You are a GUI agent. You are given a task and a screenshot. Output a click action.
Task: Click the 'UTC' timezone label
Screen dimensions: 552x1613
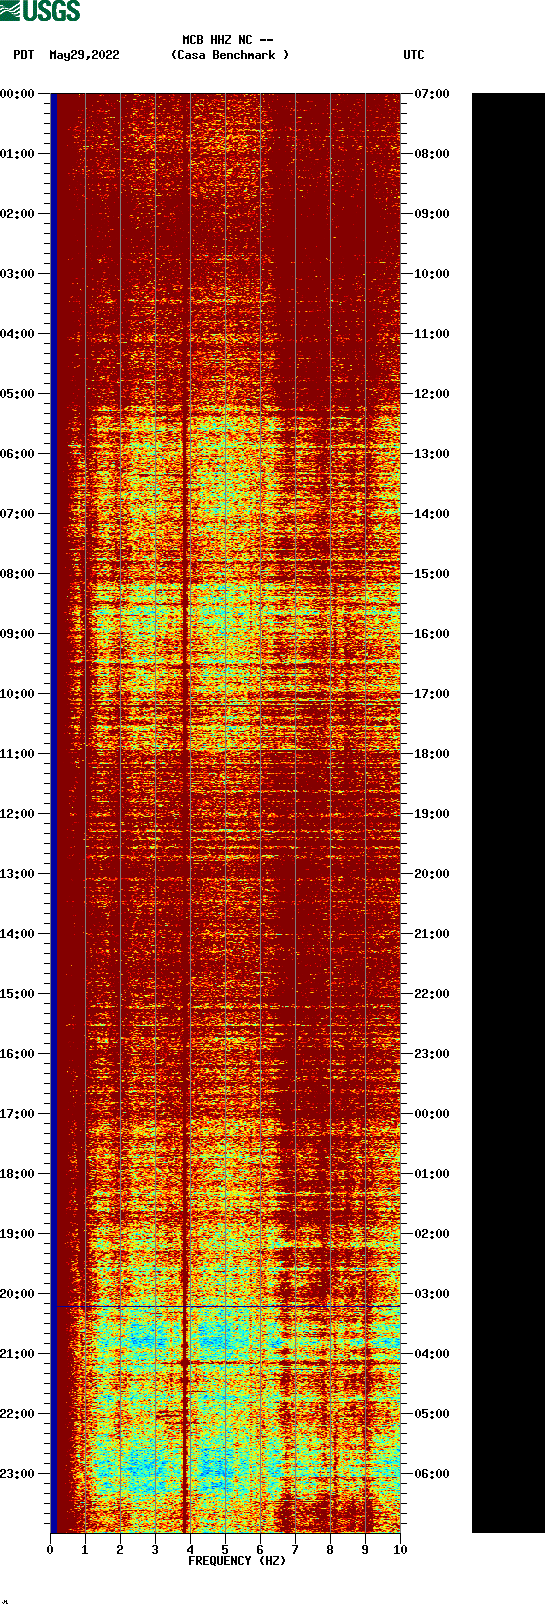click(x=414, y=55)
